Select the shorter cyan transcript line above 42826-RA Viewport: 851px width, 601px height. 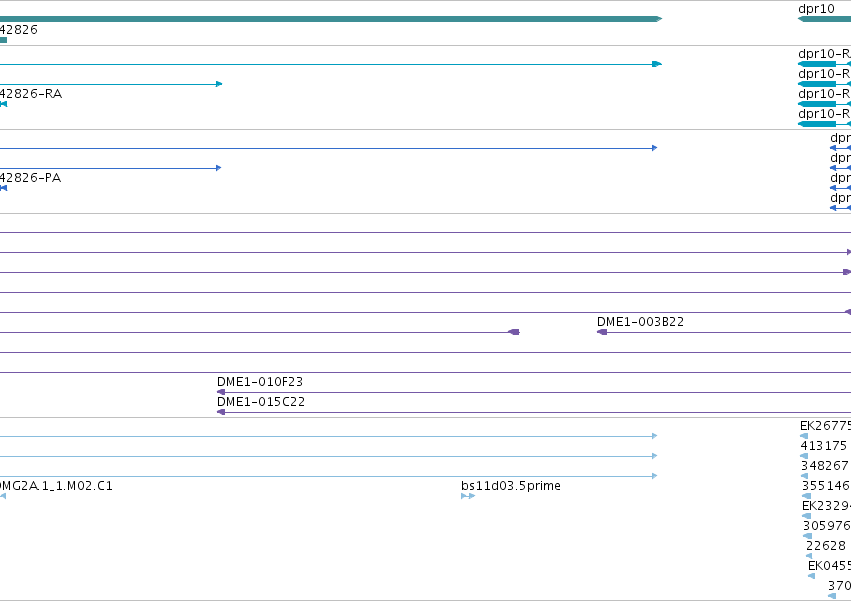111,84
